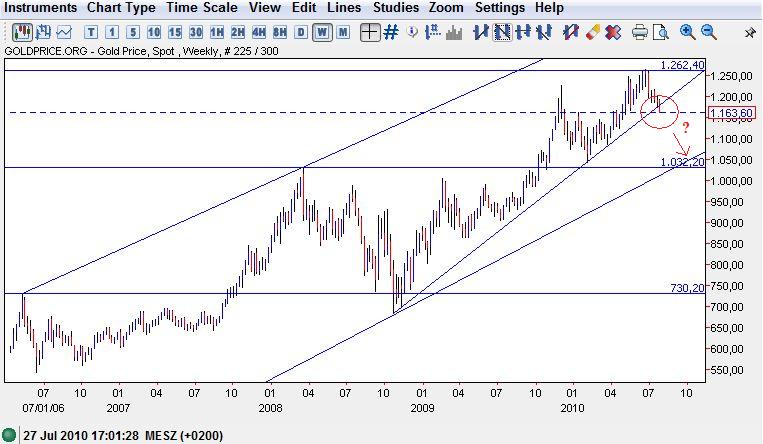Expand the Time Scale menu
This screenshot has width=763, height=444.
point(201,8)
